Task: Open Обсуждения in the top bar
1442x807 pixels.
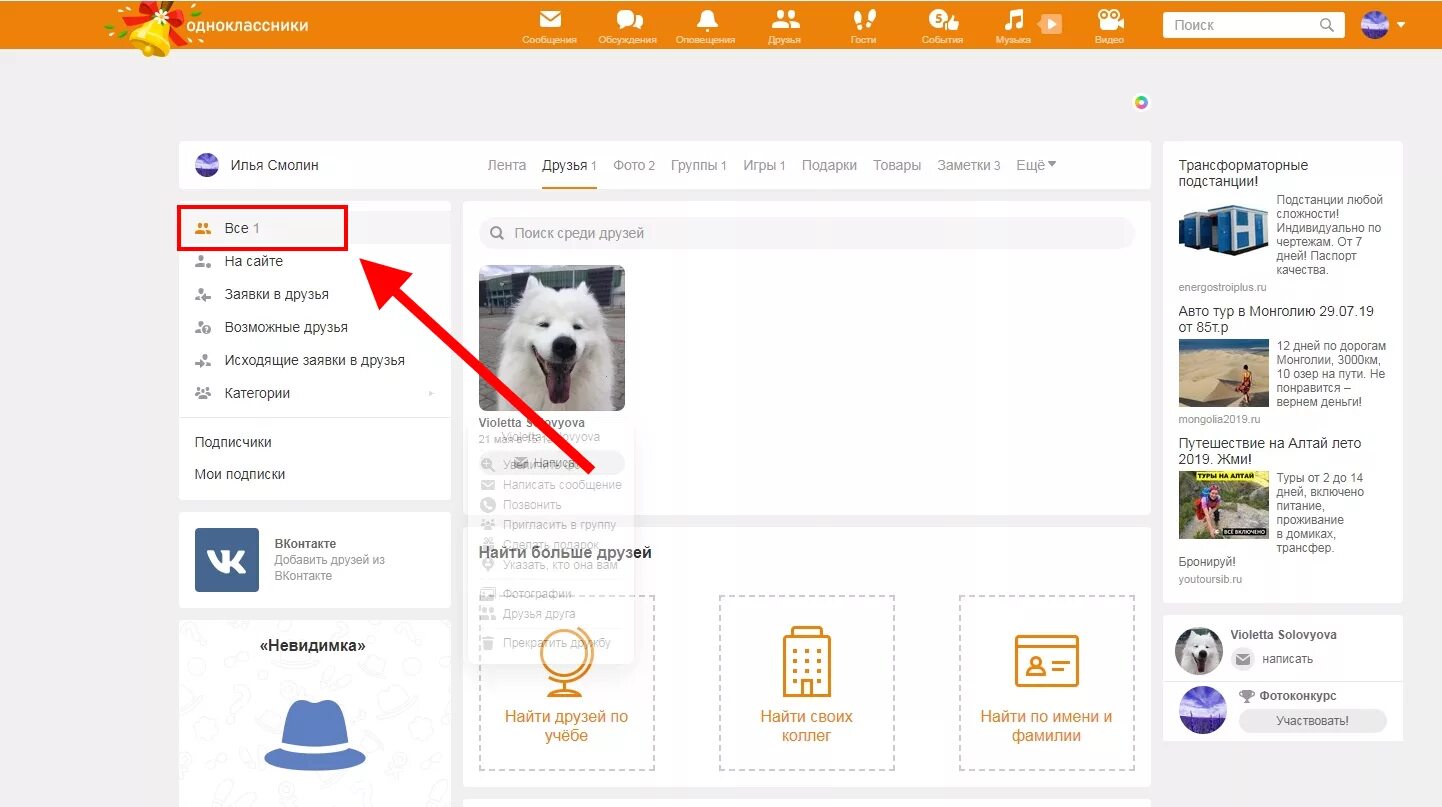Action: (628, 26)
